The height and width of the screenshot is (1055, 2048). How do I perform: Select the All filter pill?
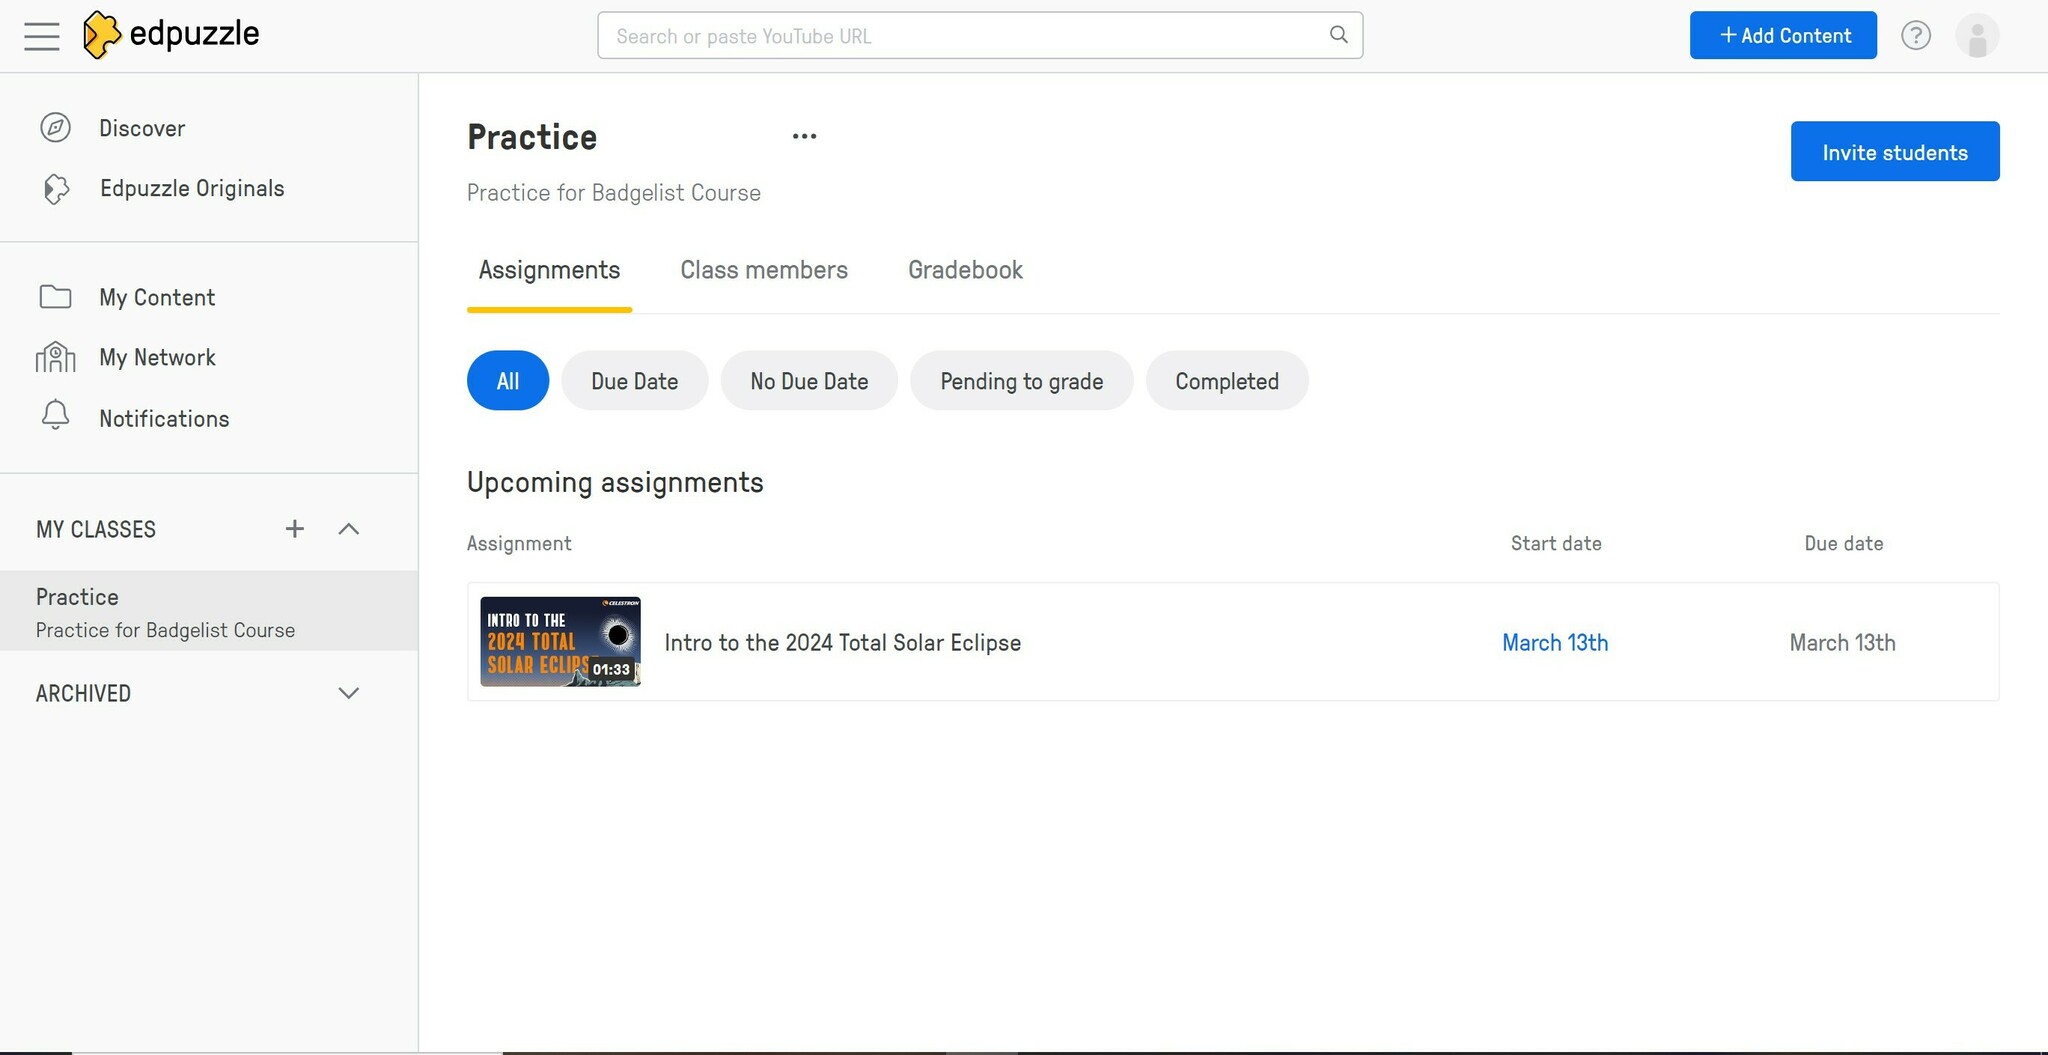tap(507, 381)
